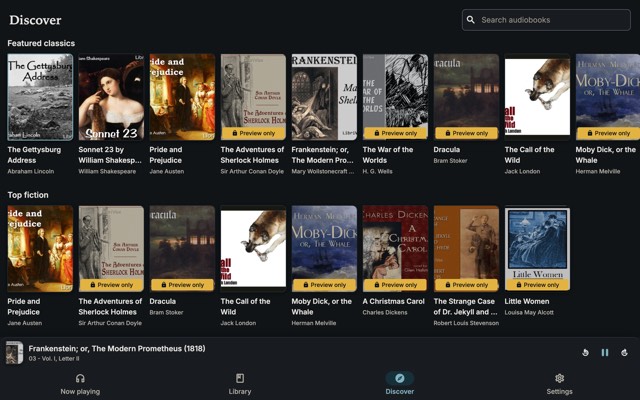Click the search magnifier icon
Screen dimensions: 640x400
tap(471, 20)
